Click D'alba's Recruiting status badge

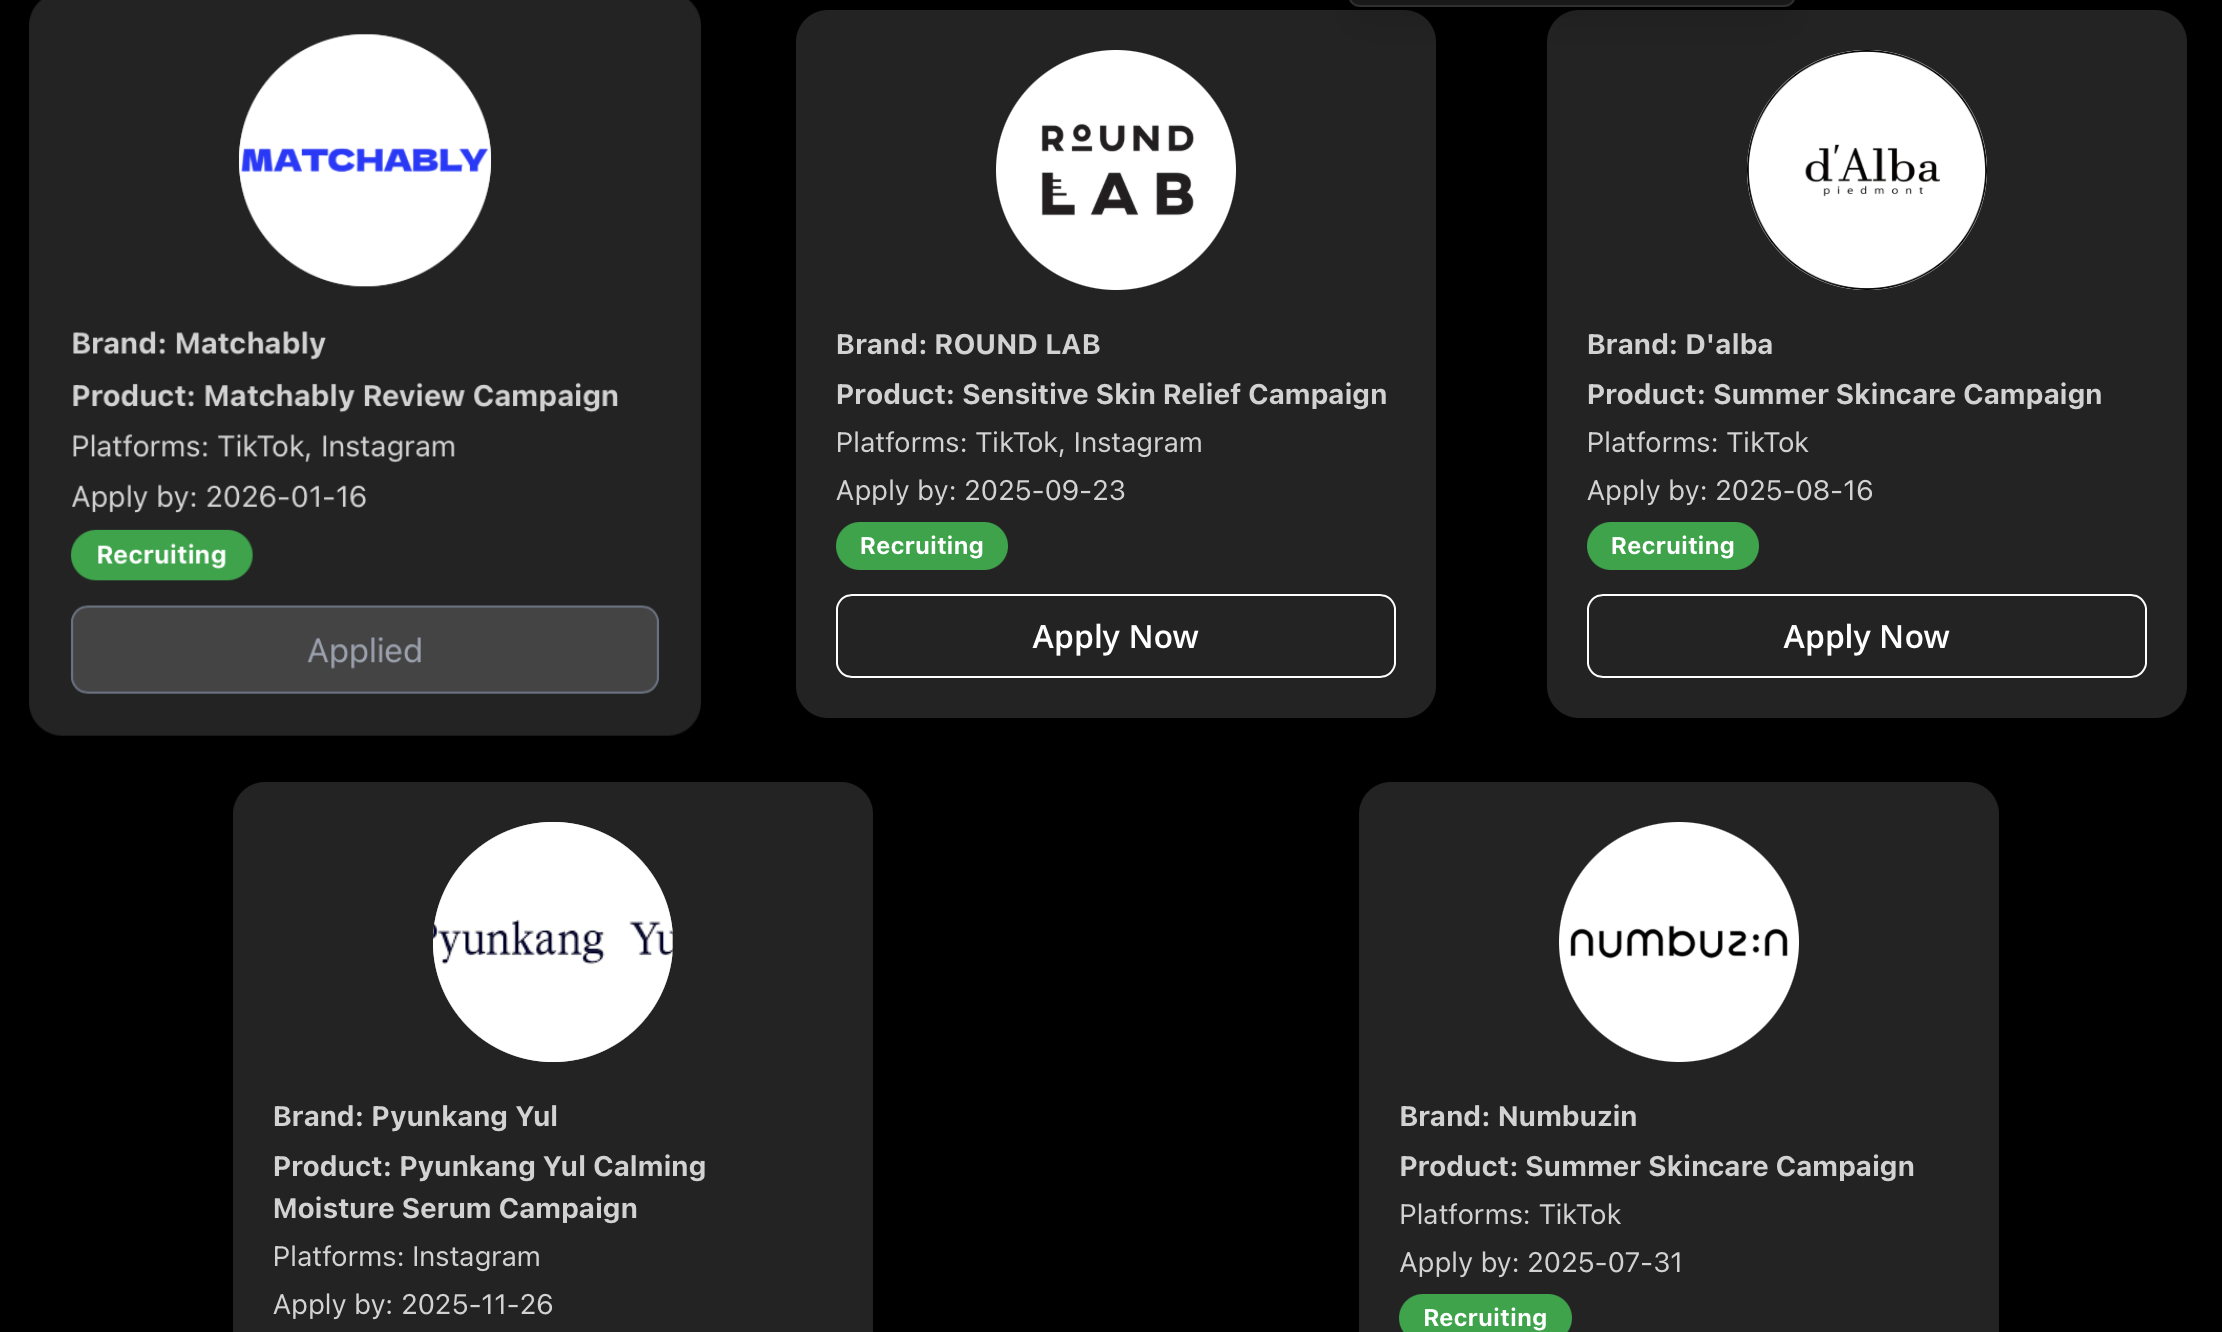(1673, 546)
